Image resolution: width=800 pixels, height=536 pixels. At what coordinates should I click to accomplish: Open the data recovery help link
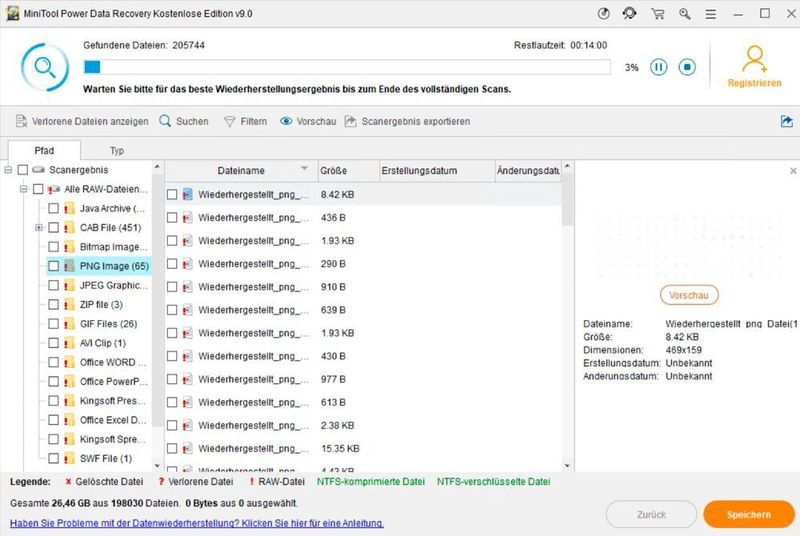[196, 523]
